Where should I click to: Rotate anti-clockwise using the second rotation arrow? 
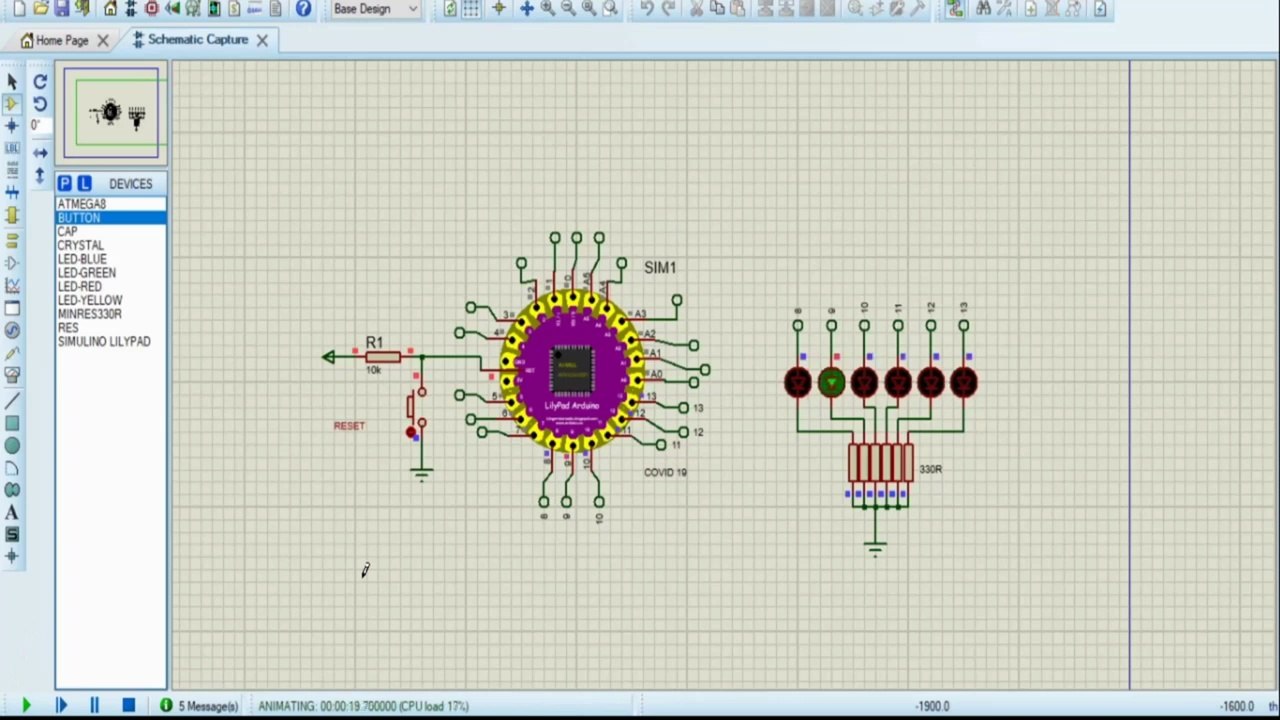click(40, 104)
